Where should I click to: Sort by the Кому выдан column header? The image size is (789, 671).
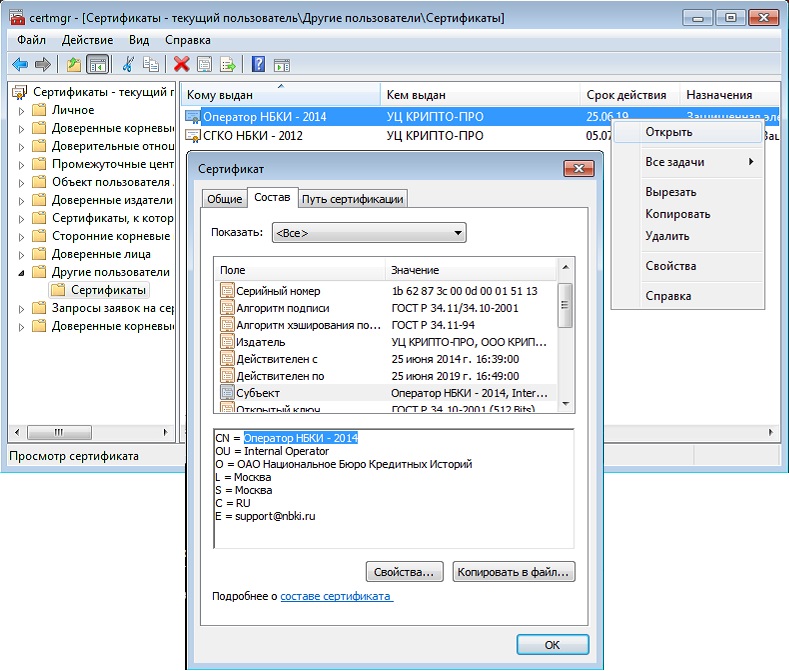pyautogui.click(x=280, y=95)
